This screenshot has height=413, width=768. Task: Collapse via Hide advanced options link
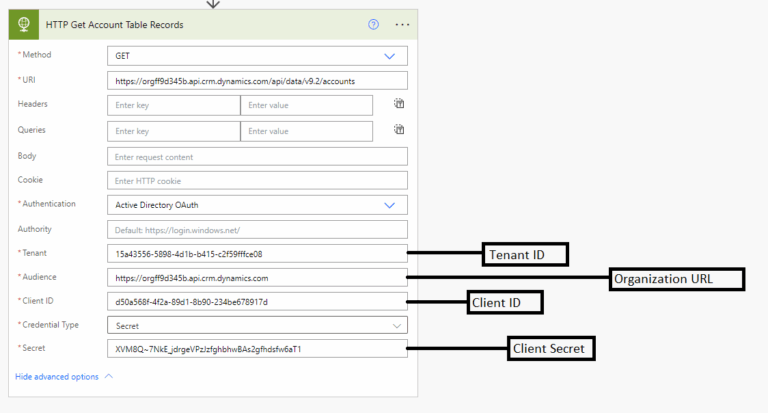coord(57,376)
